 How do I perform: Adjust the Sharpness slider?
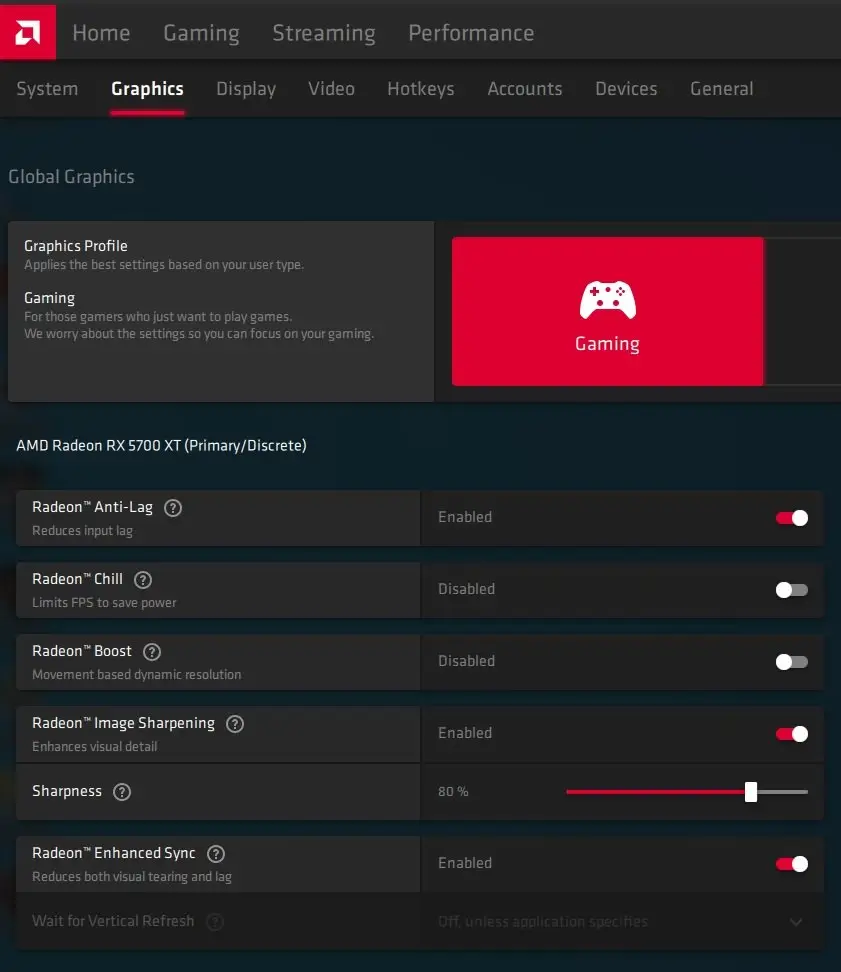[x=751, y=792]
